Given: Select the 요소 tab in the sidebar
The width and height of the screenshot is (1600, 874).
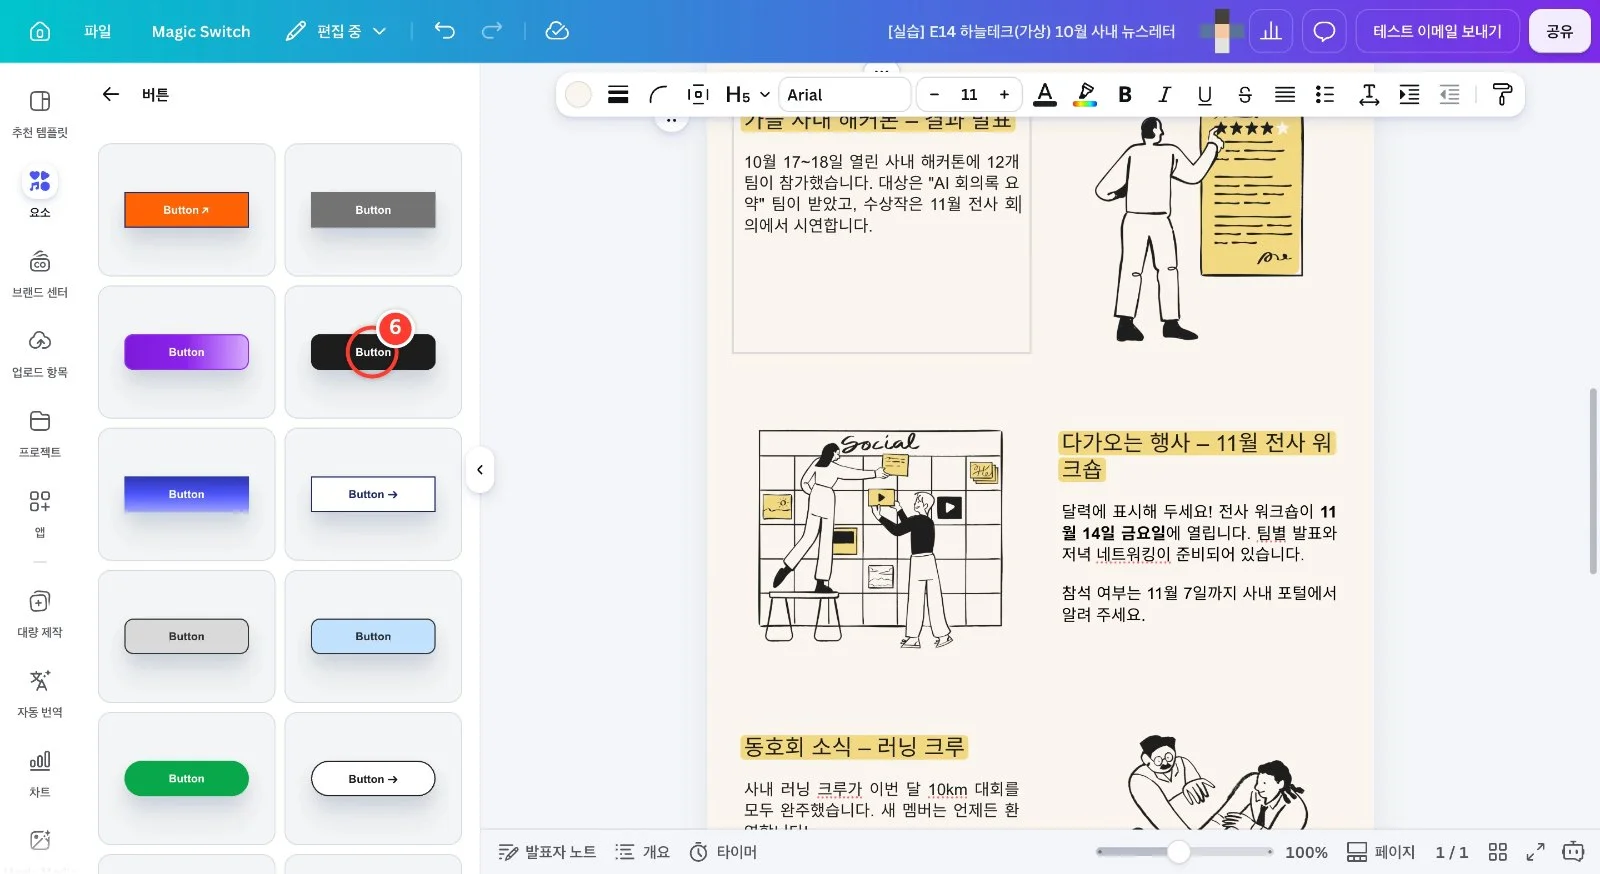Looking at the screenshot, I should point(40,192).
